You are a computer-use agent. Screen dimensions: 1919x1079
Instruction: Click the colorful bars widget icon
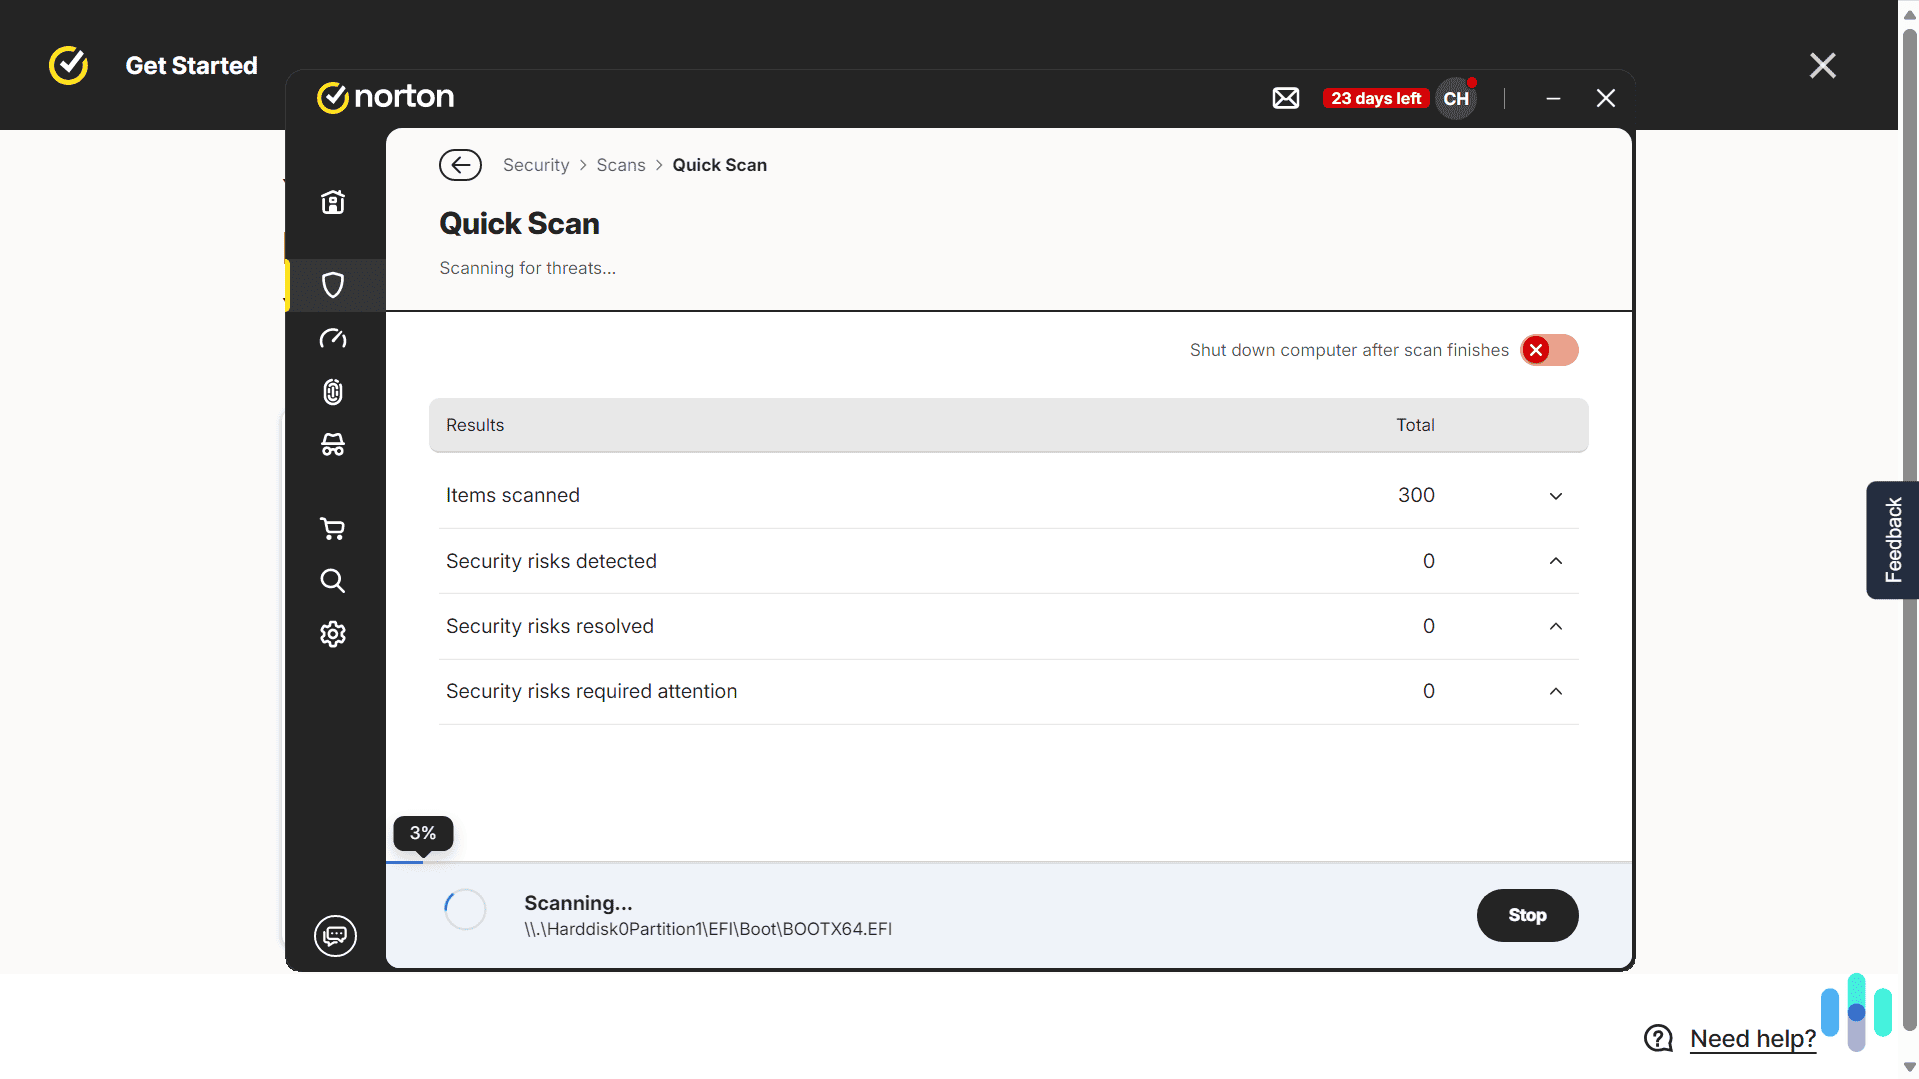[x=1856, y=1012]
